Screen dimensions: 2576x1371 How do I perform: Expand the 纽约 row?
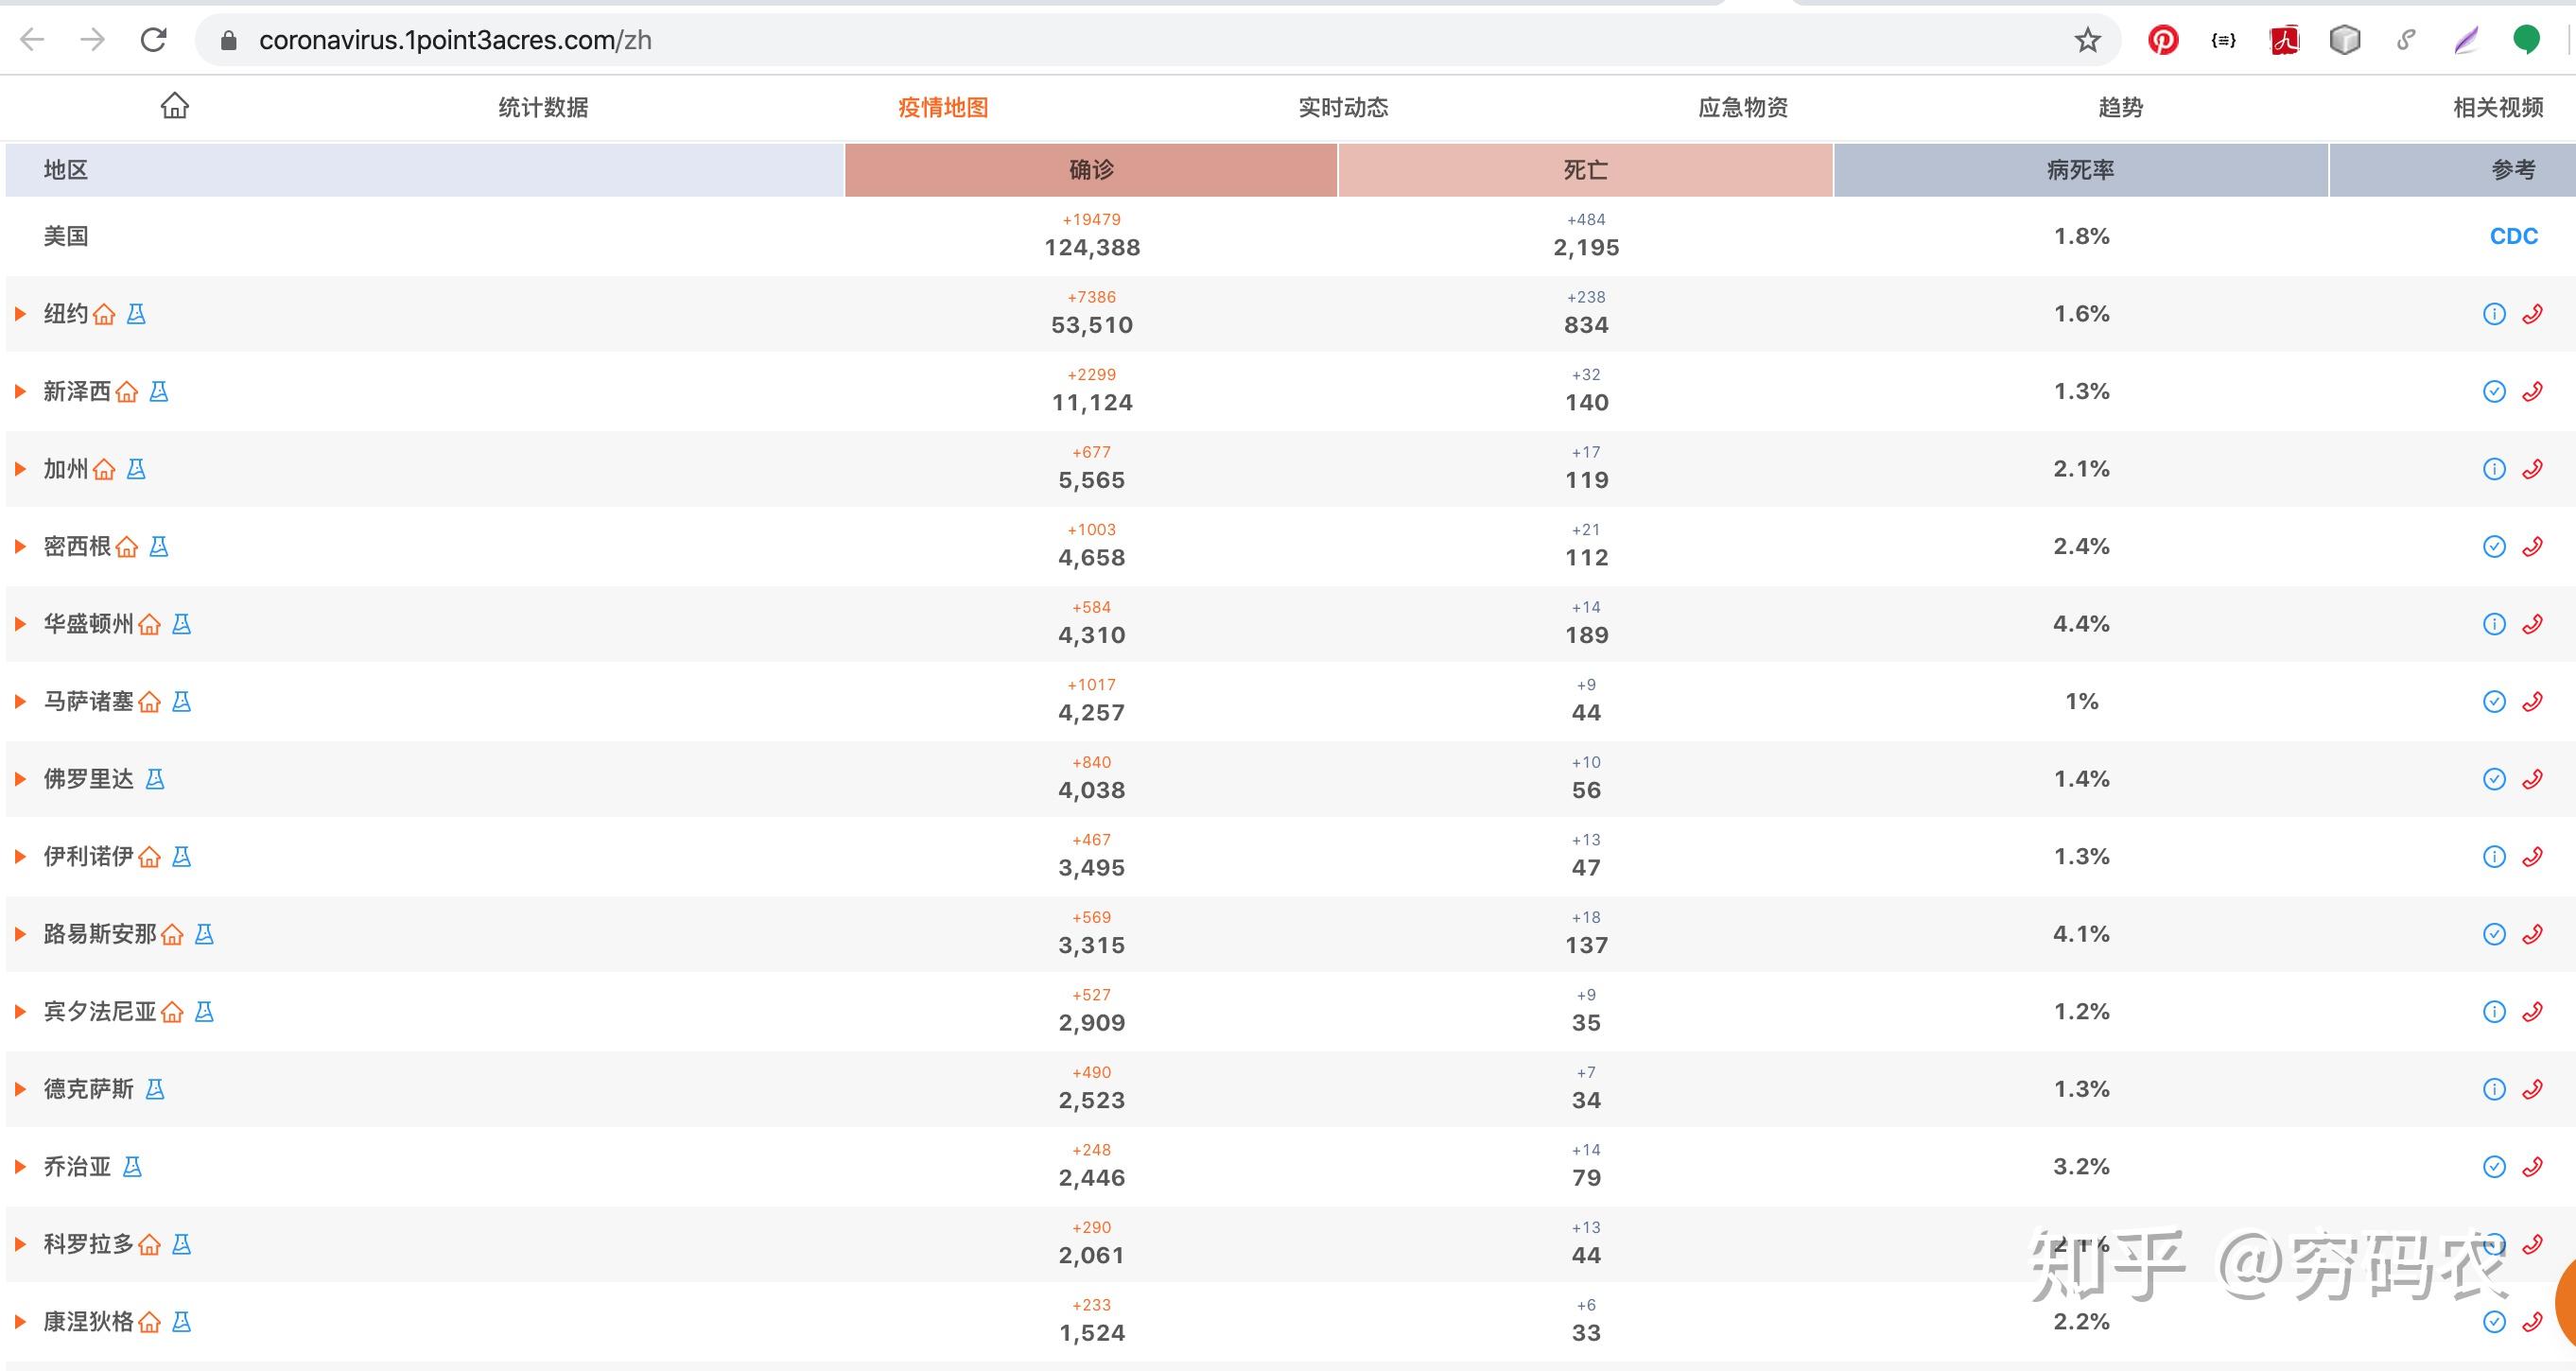click(x=20, y=314)
